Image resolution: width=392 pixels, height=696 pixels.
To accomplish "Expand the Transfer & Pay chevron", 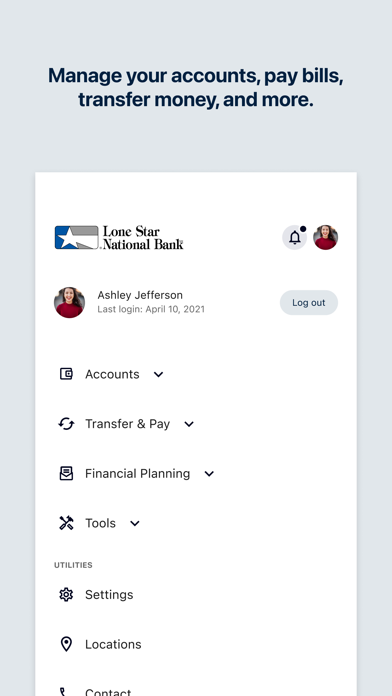I will pos(189,424).
